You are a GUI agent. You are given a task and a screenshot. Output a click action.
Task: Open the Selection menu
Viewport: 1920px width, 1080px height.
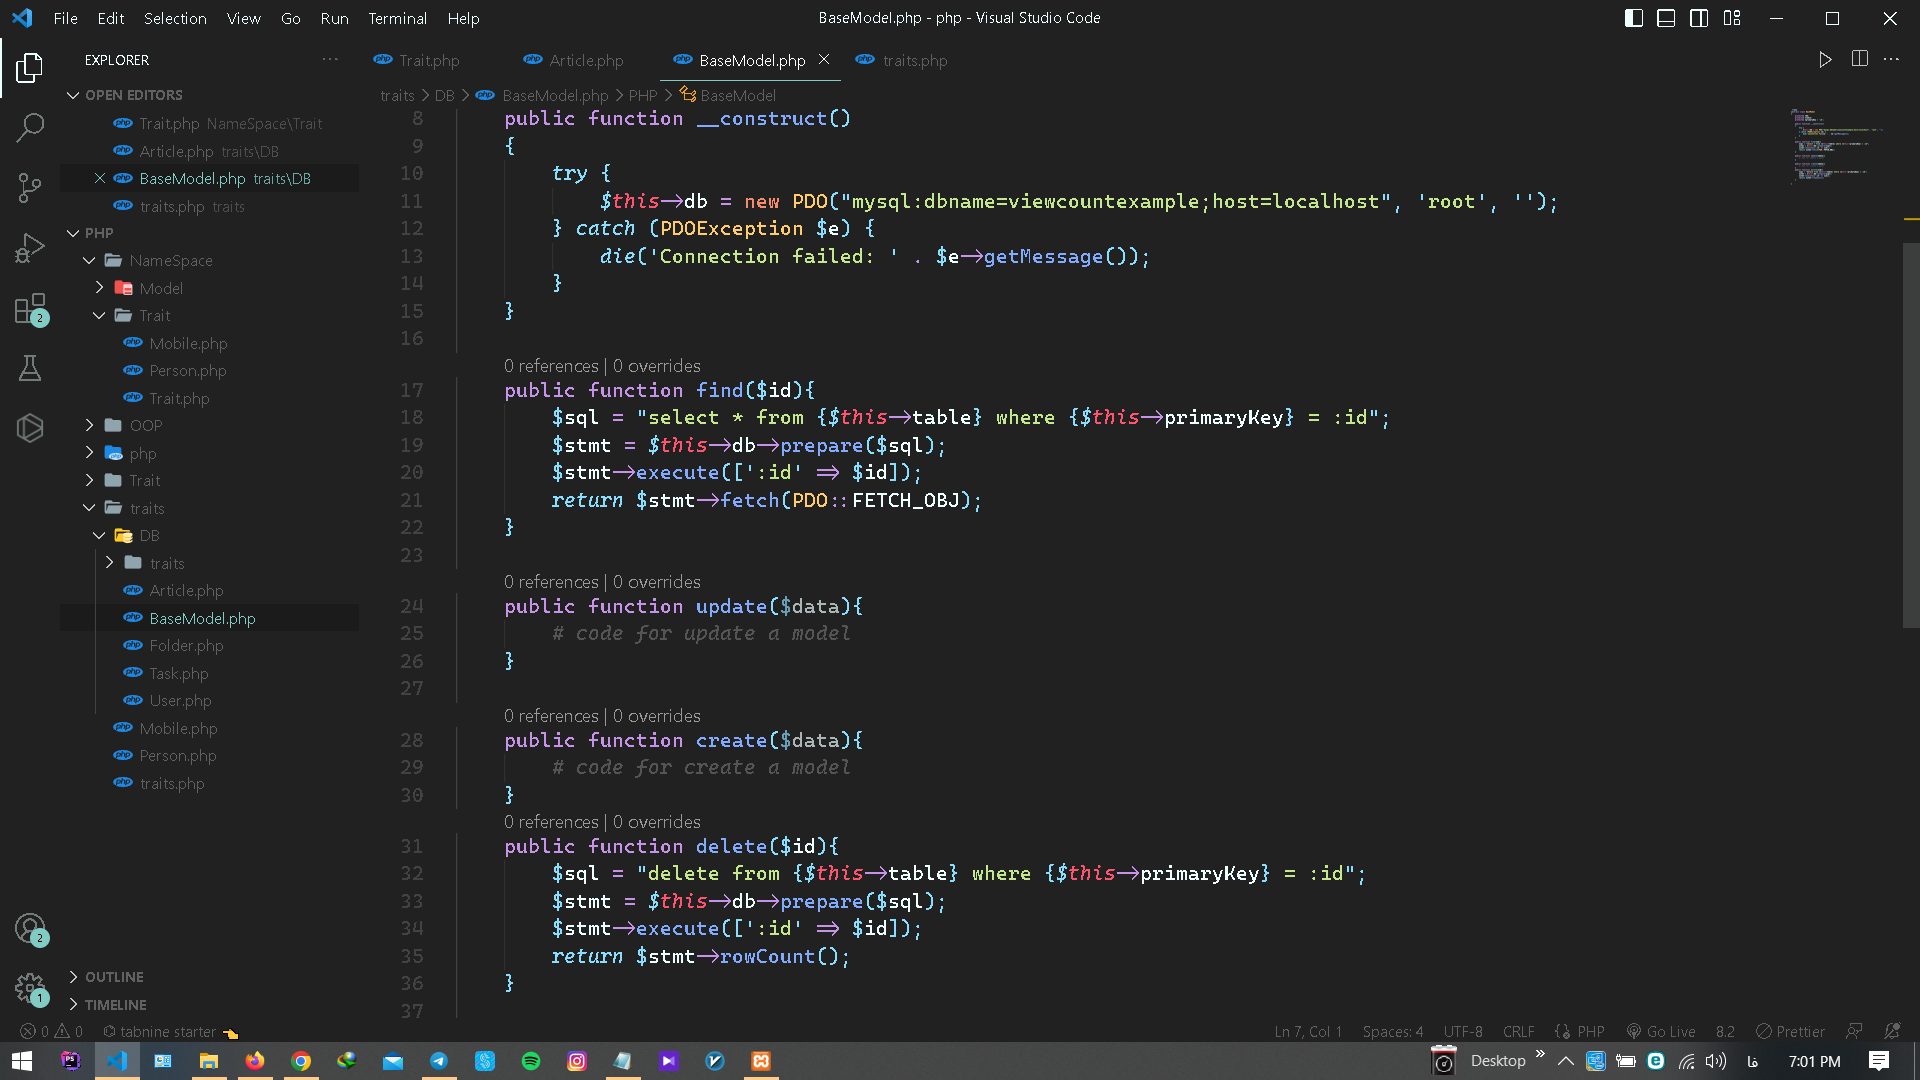click(x=175, y=18)
